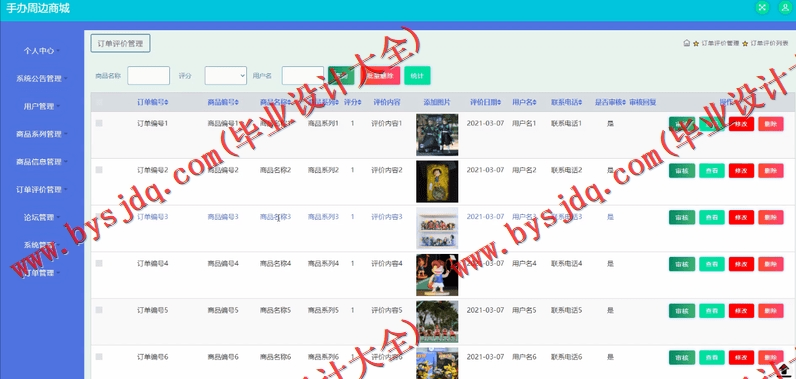
Task: Focus the 商品名称 search field
Action: click(x=148, y=76)
